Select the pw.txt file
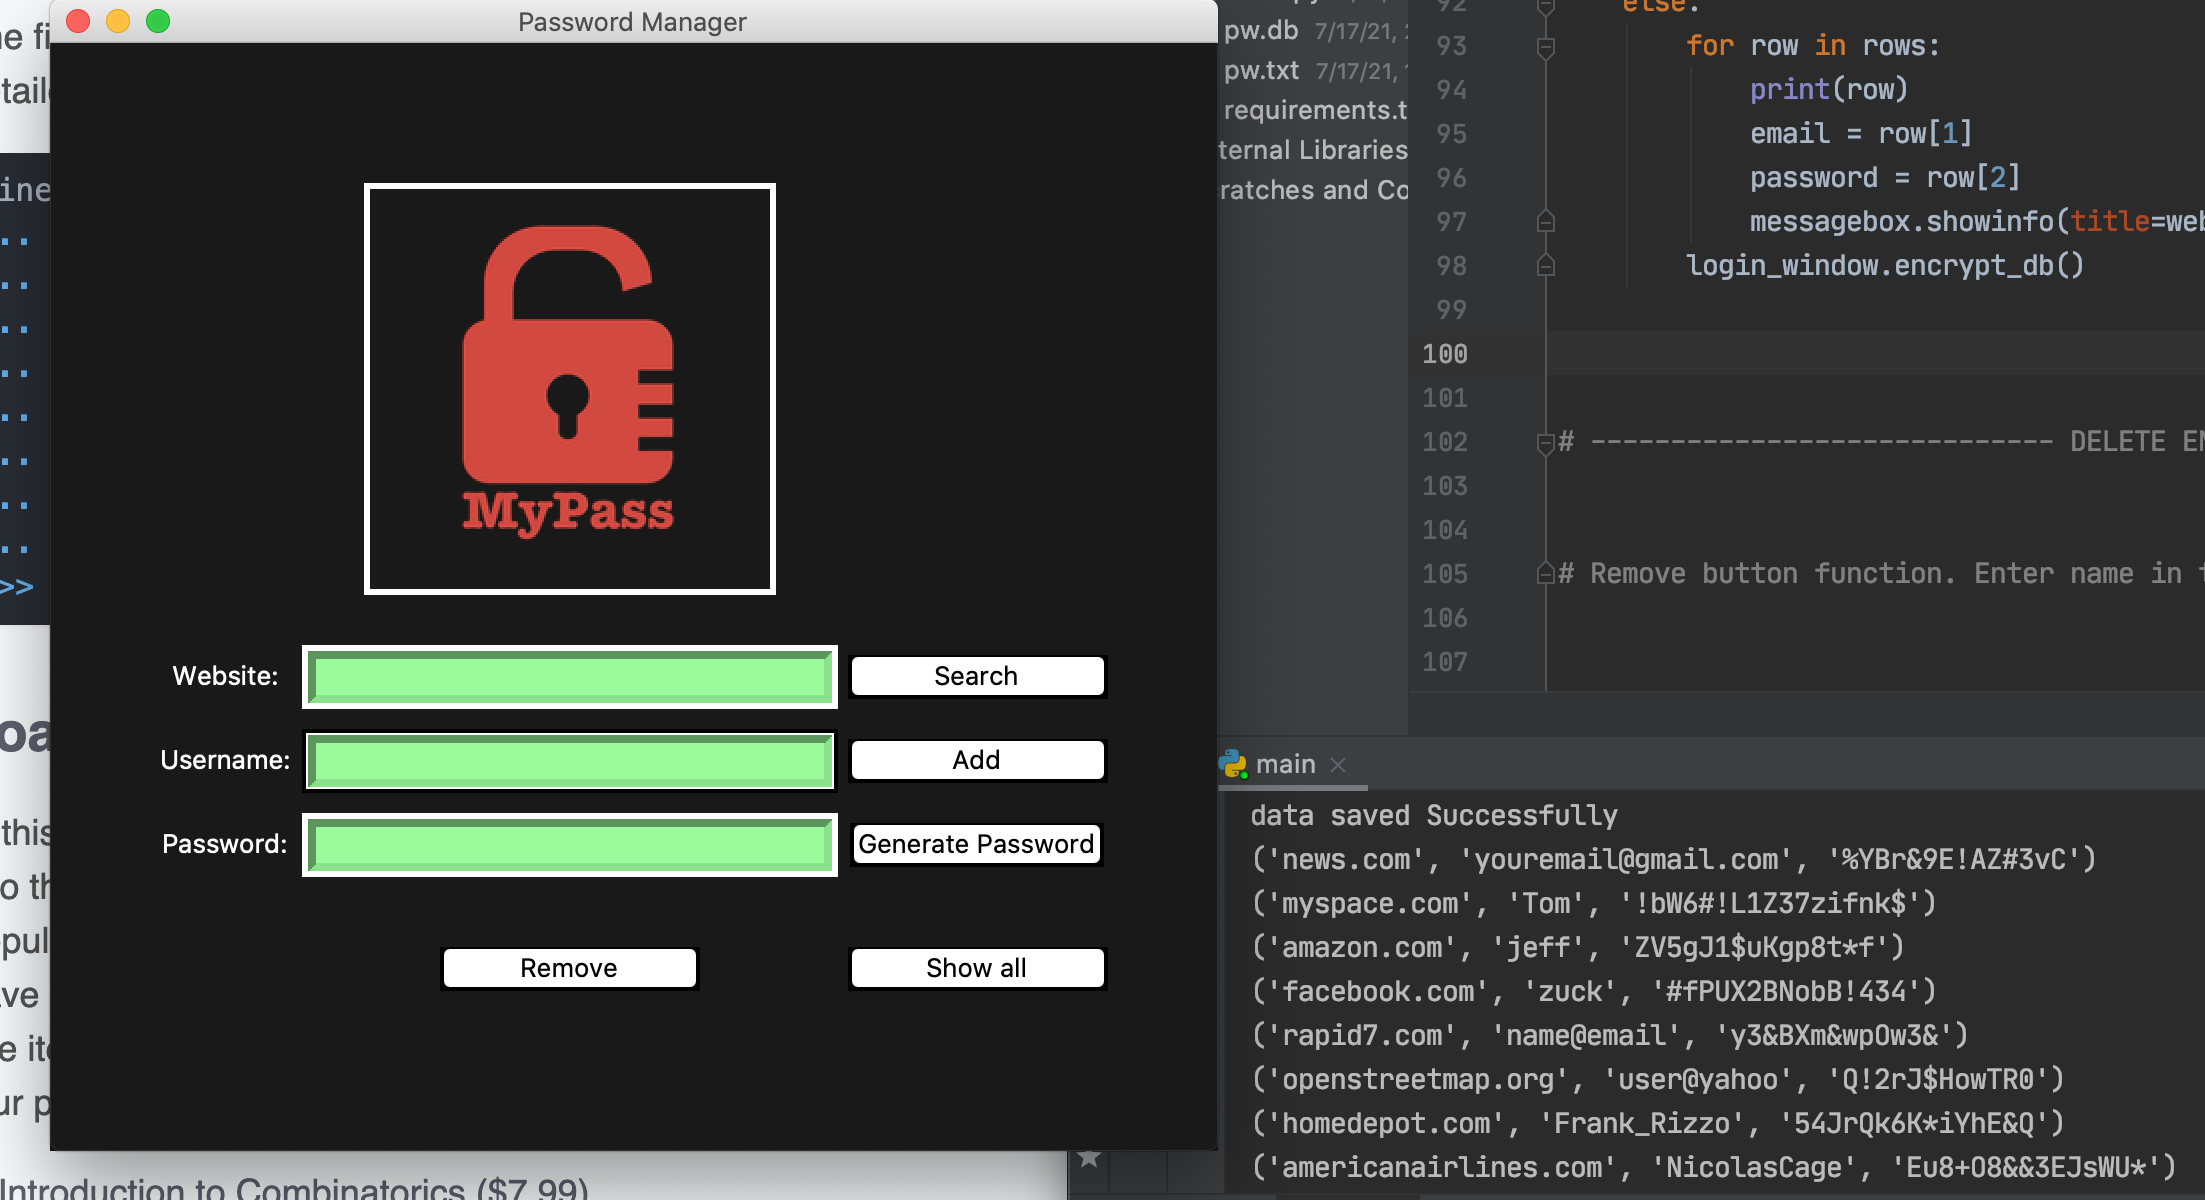 pos(1260,70)
